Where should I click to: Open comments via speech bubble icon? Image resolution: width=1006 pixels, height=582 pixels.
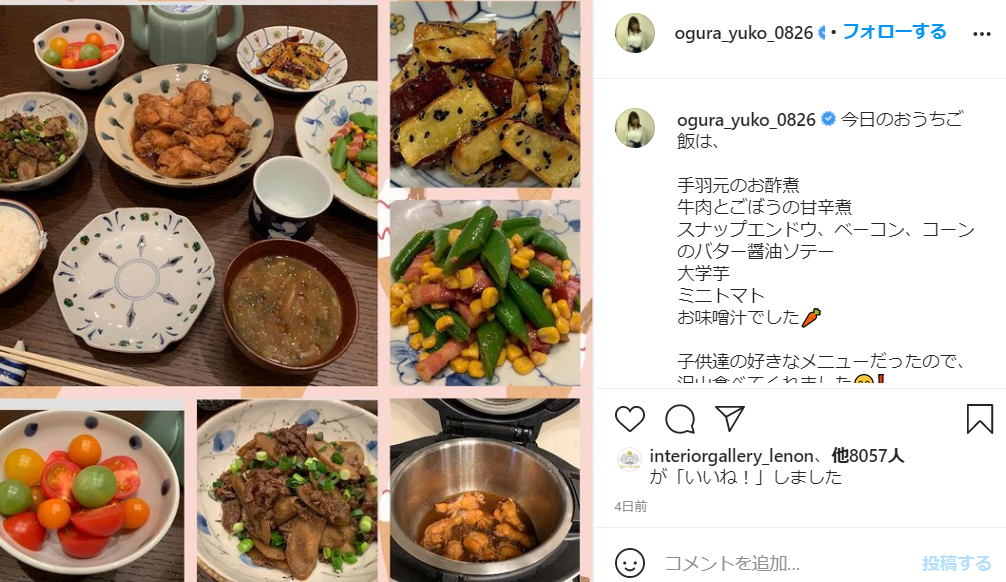[680, 419]
